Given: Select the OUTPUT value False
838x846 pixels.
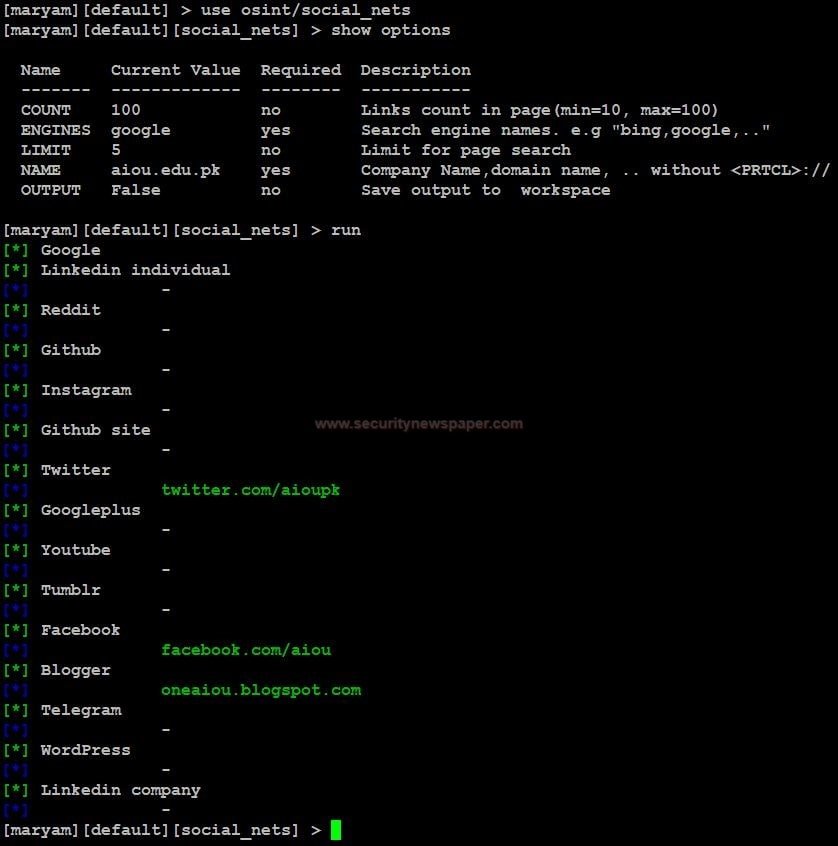Looking at the screenshot, I should coord(135,190).
